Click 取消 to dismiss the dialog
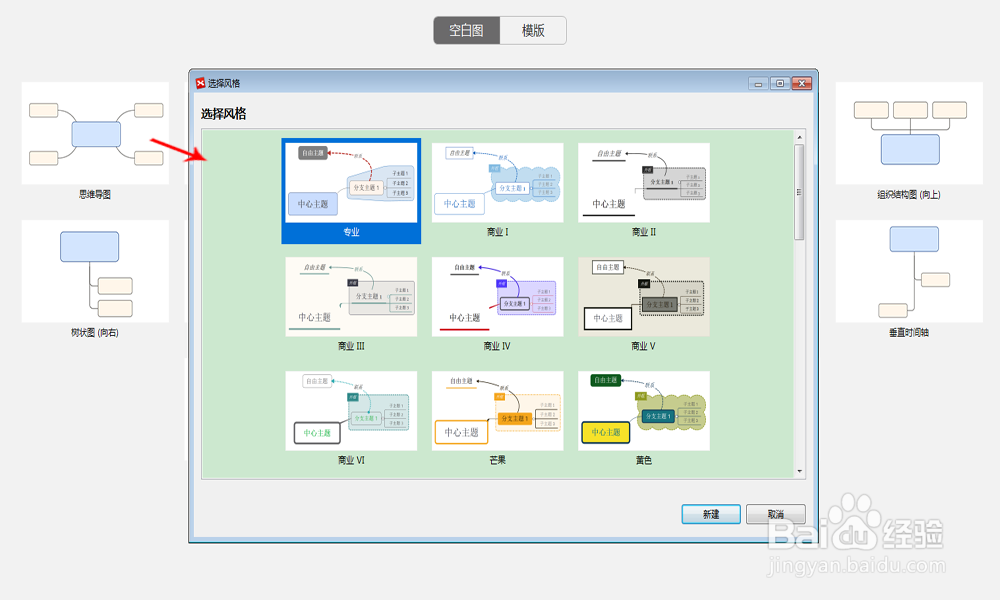 pos(775,513)
